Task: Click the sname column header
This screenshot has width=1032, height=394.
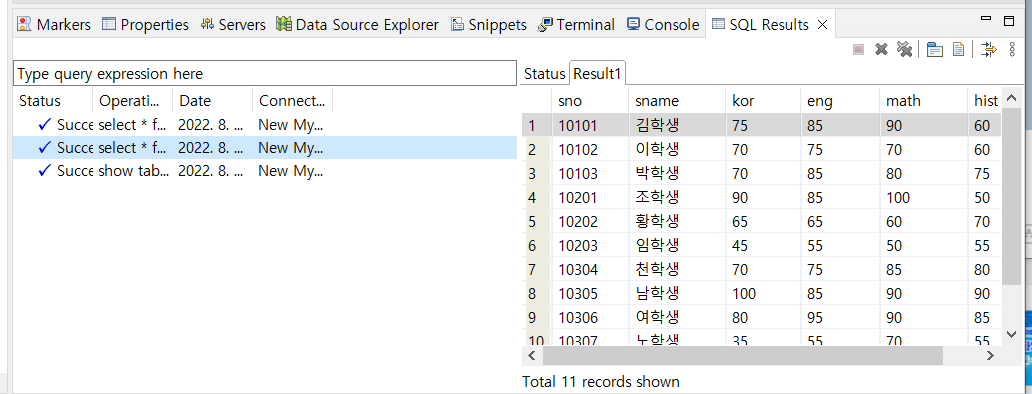Action: [677, 101]
